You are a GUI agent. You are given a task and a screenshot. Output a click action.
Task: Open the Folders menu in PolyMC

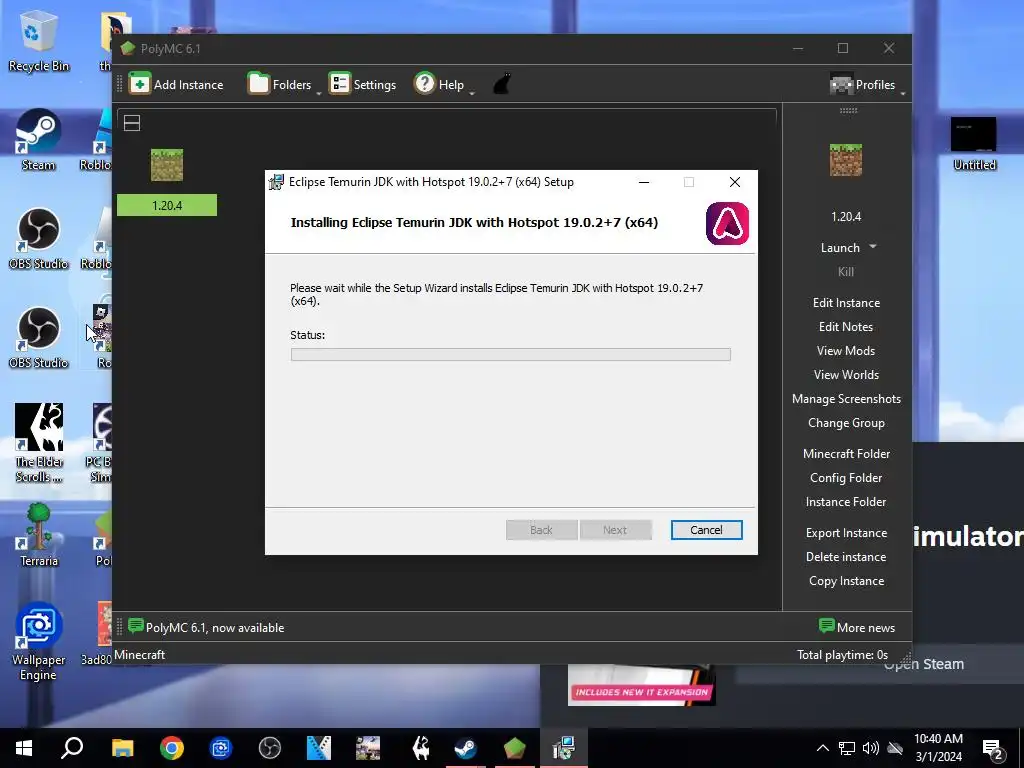click(281, 84)
